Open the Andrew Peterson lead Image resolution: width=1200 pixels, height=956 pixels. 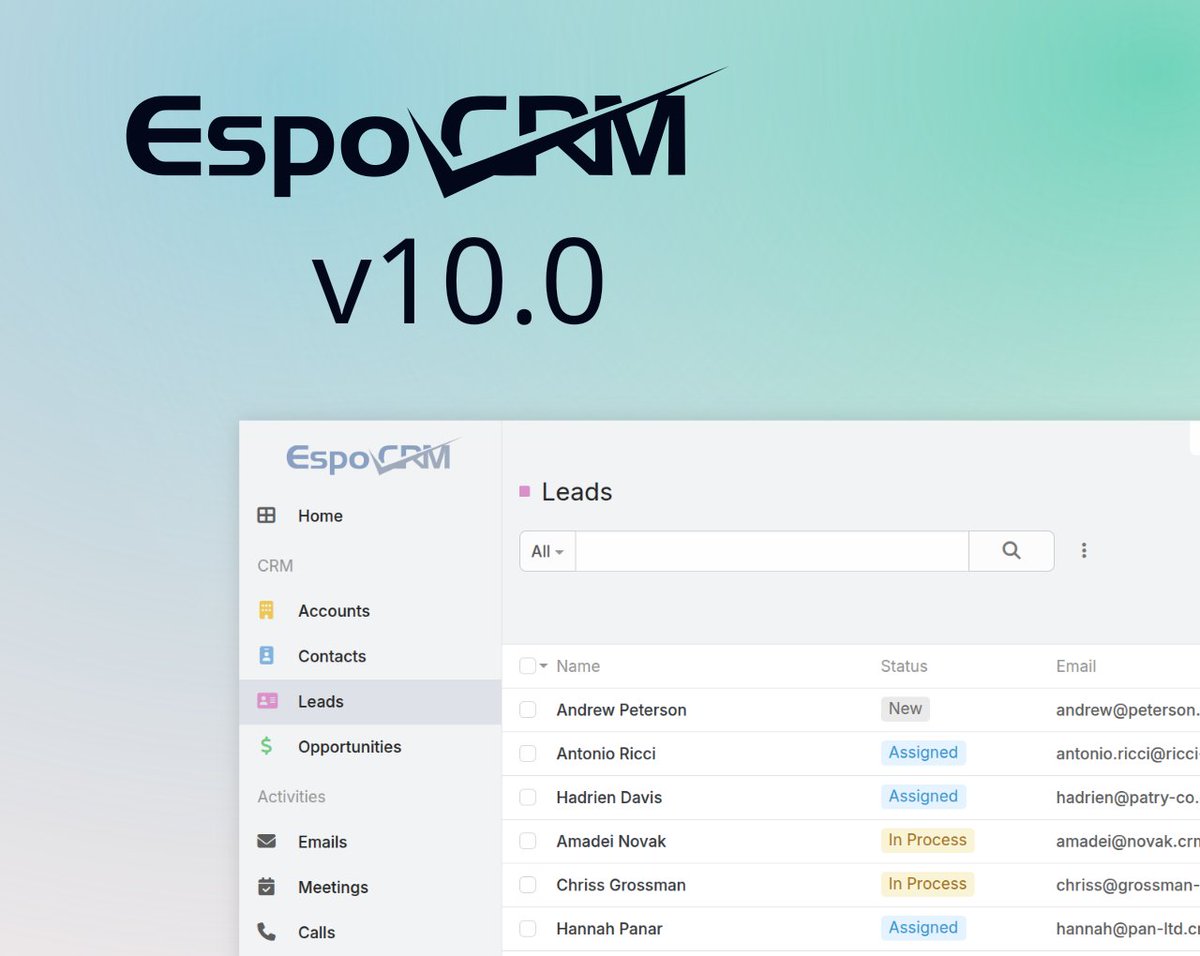(621, 710)
